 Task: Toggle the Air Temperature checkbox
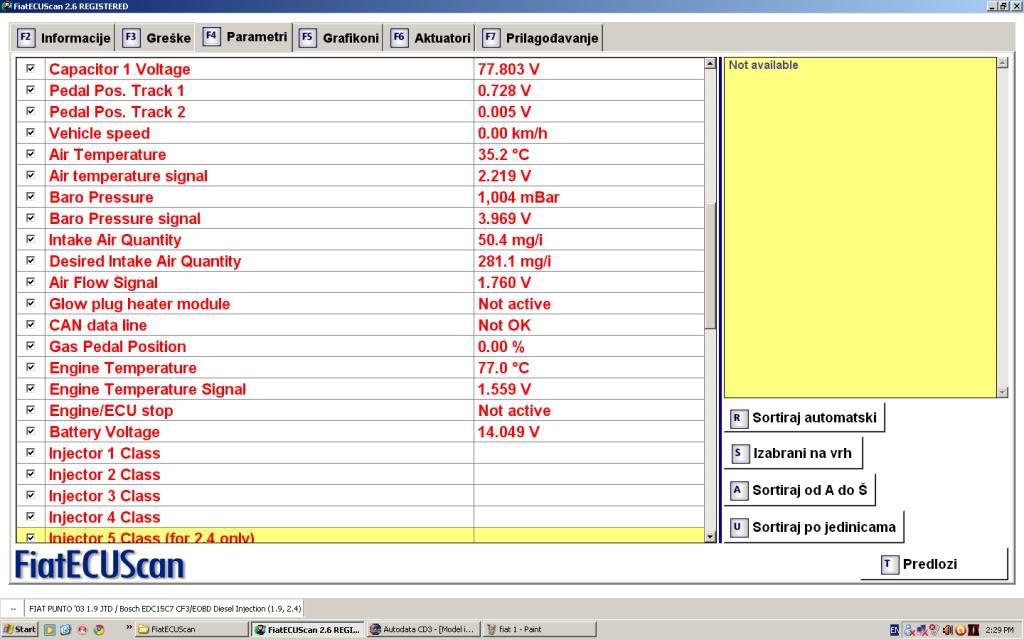[30, 153]
